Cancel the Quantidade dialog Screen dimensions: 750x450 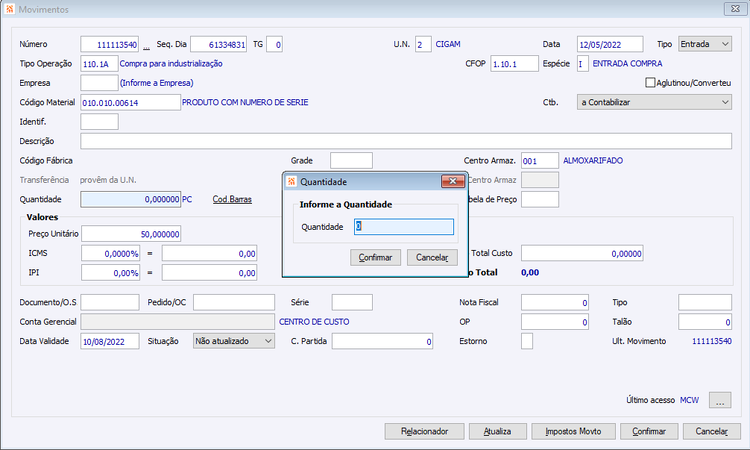(x=432, y=257)
